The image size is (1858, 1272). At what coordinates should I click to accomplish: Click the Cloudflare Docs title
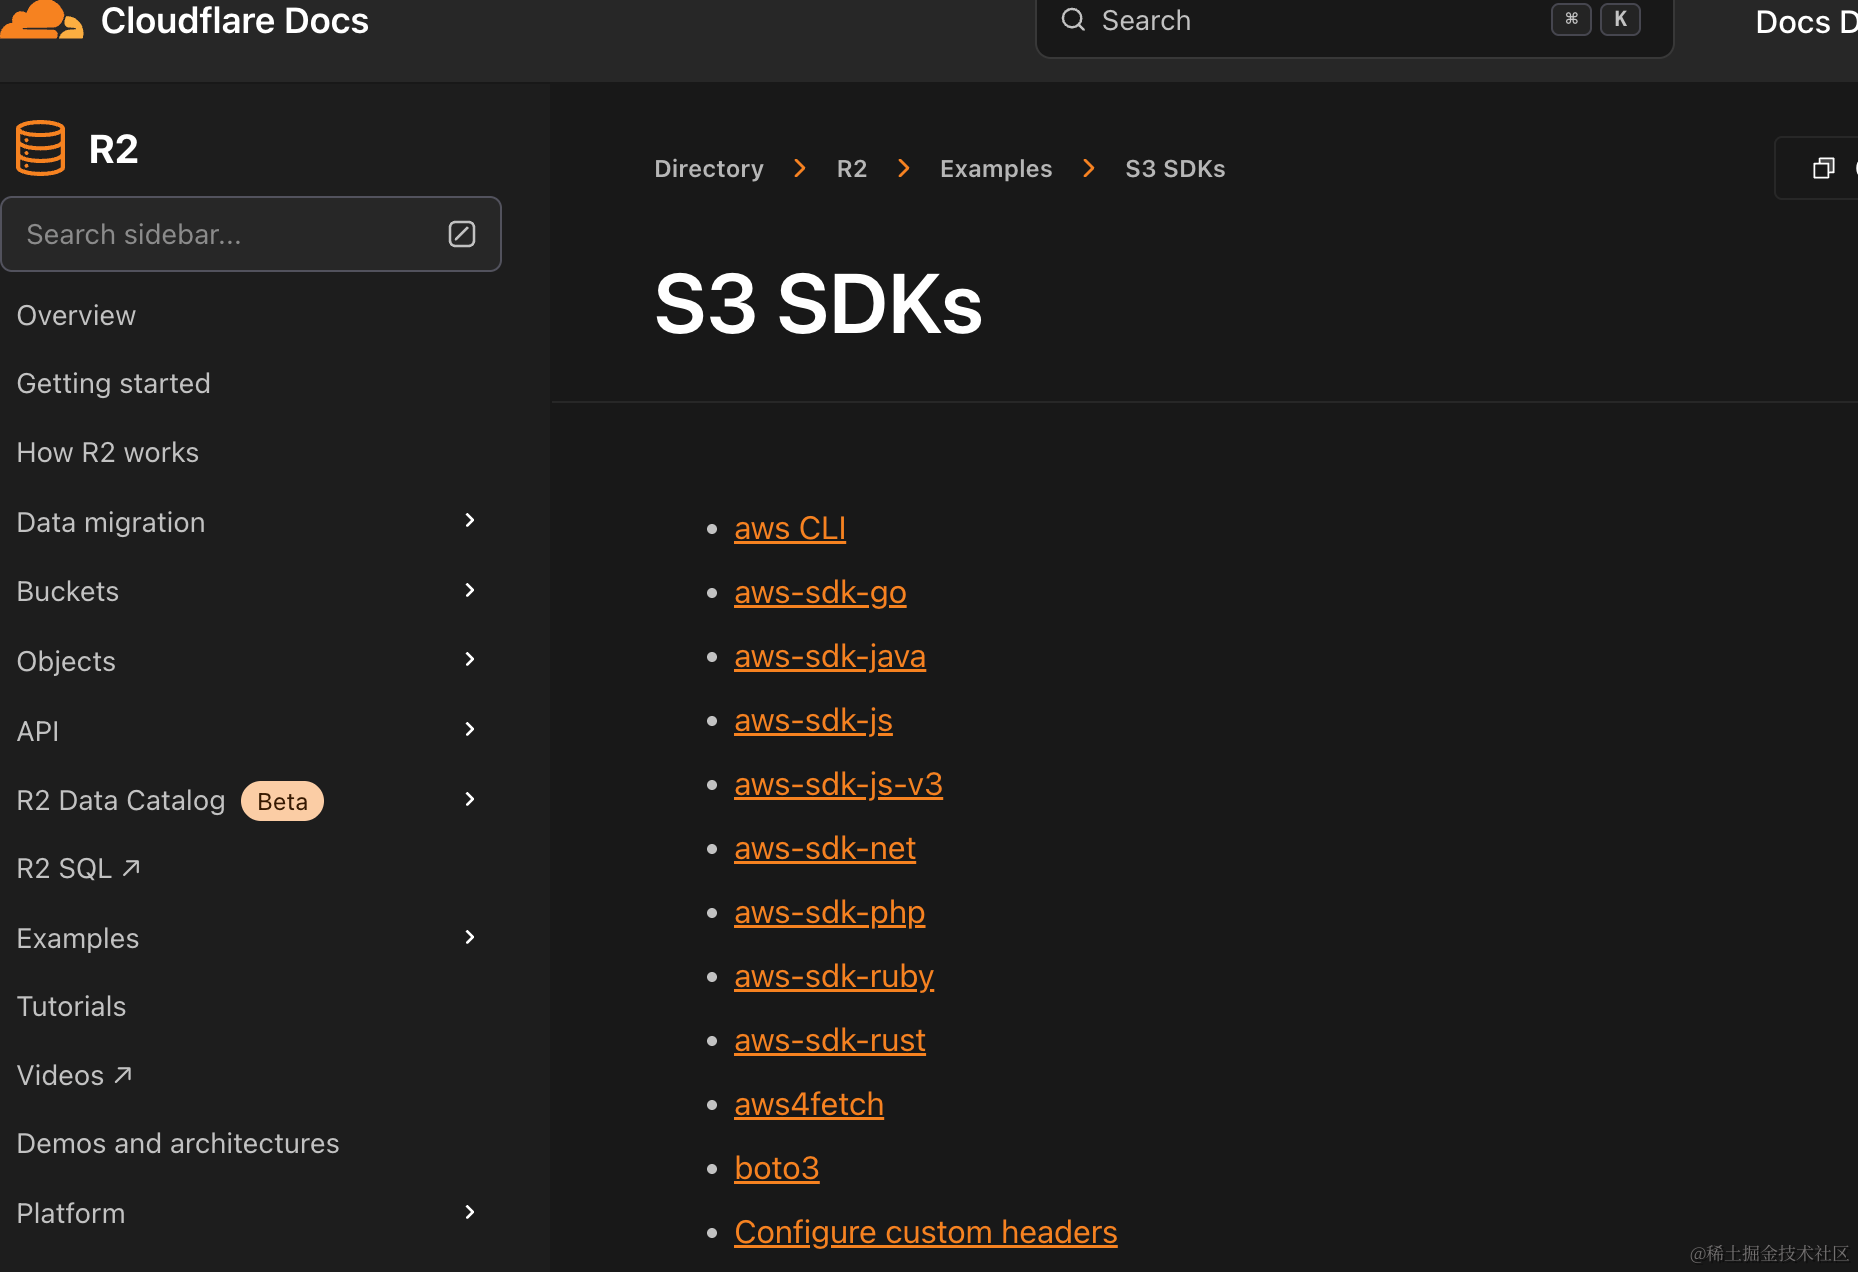click(235, 20)
